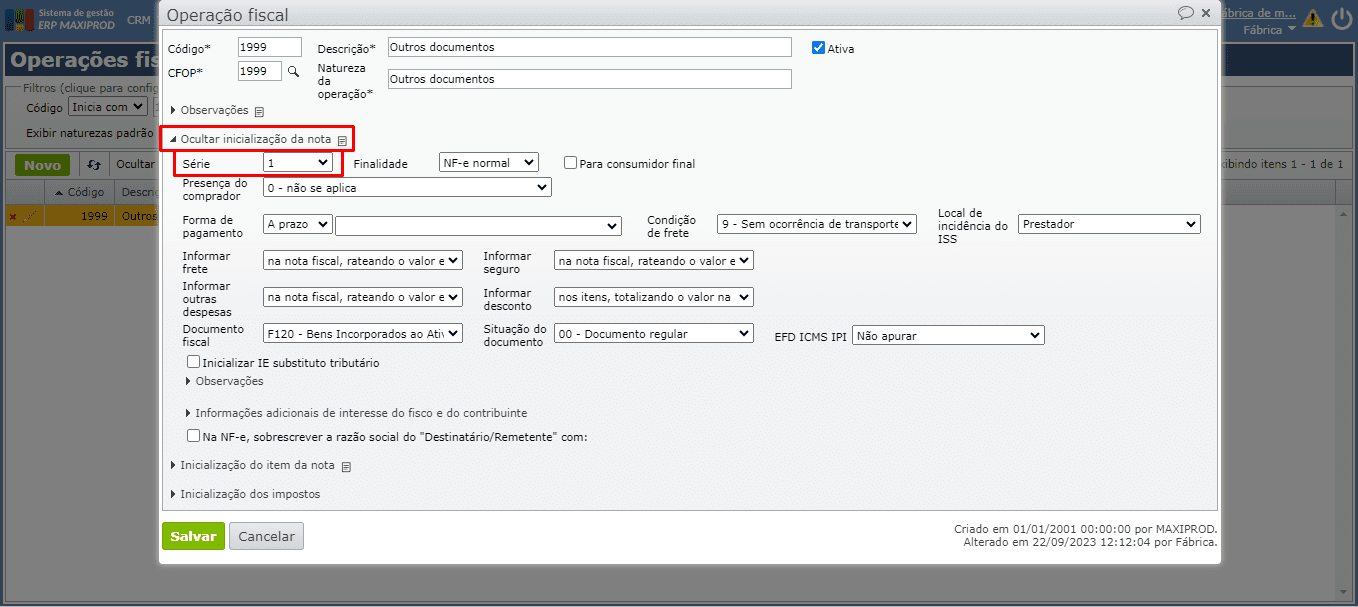Open the Documento fiscal dropdown
Viewport: 1358px width, 607px height.
[363, 333]
